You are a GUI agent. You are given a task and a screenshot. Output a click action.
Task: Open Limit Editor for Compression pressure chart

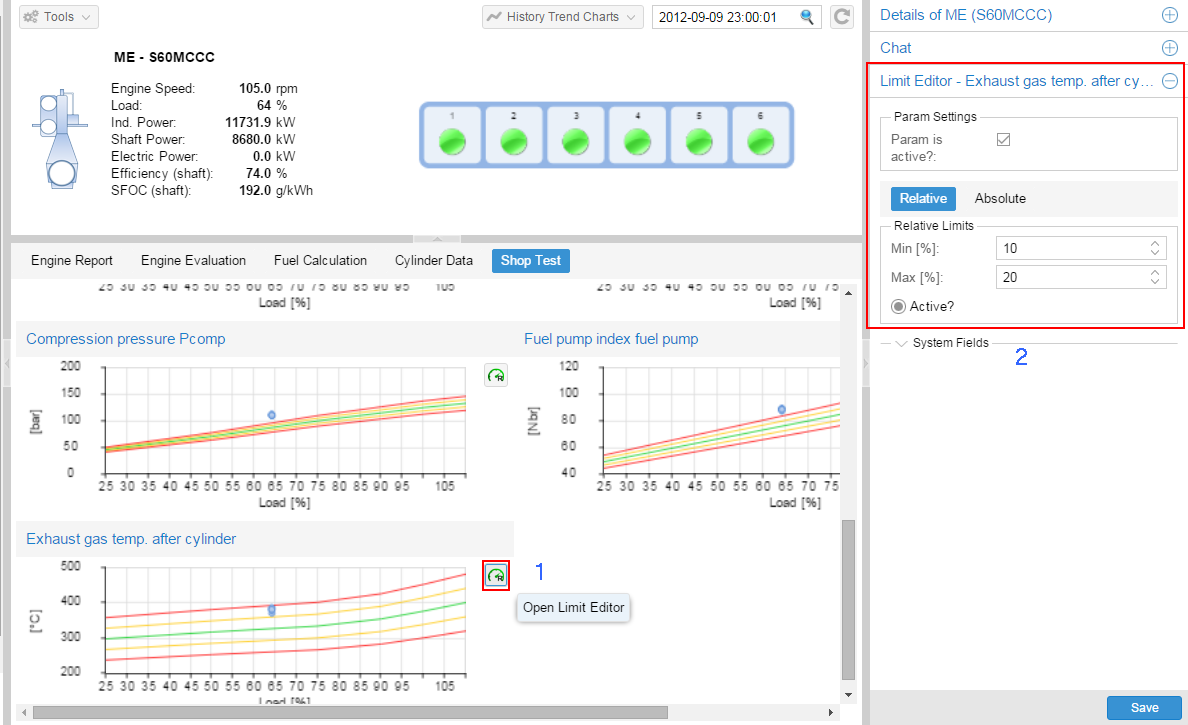point(496,376)
